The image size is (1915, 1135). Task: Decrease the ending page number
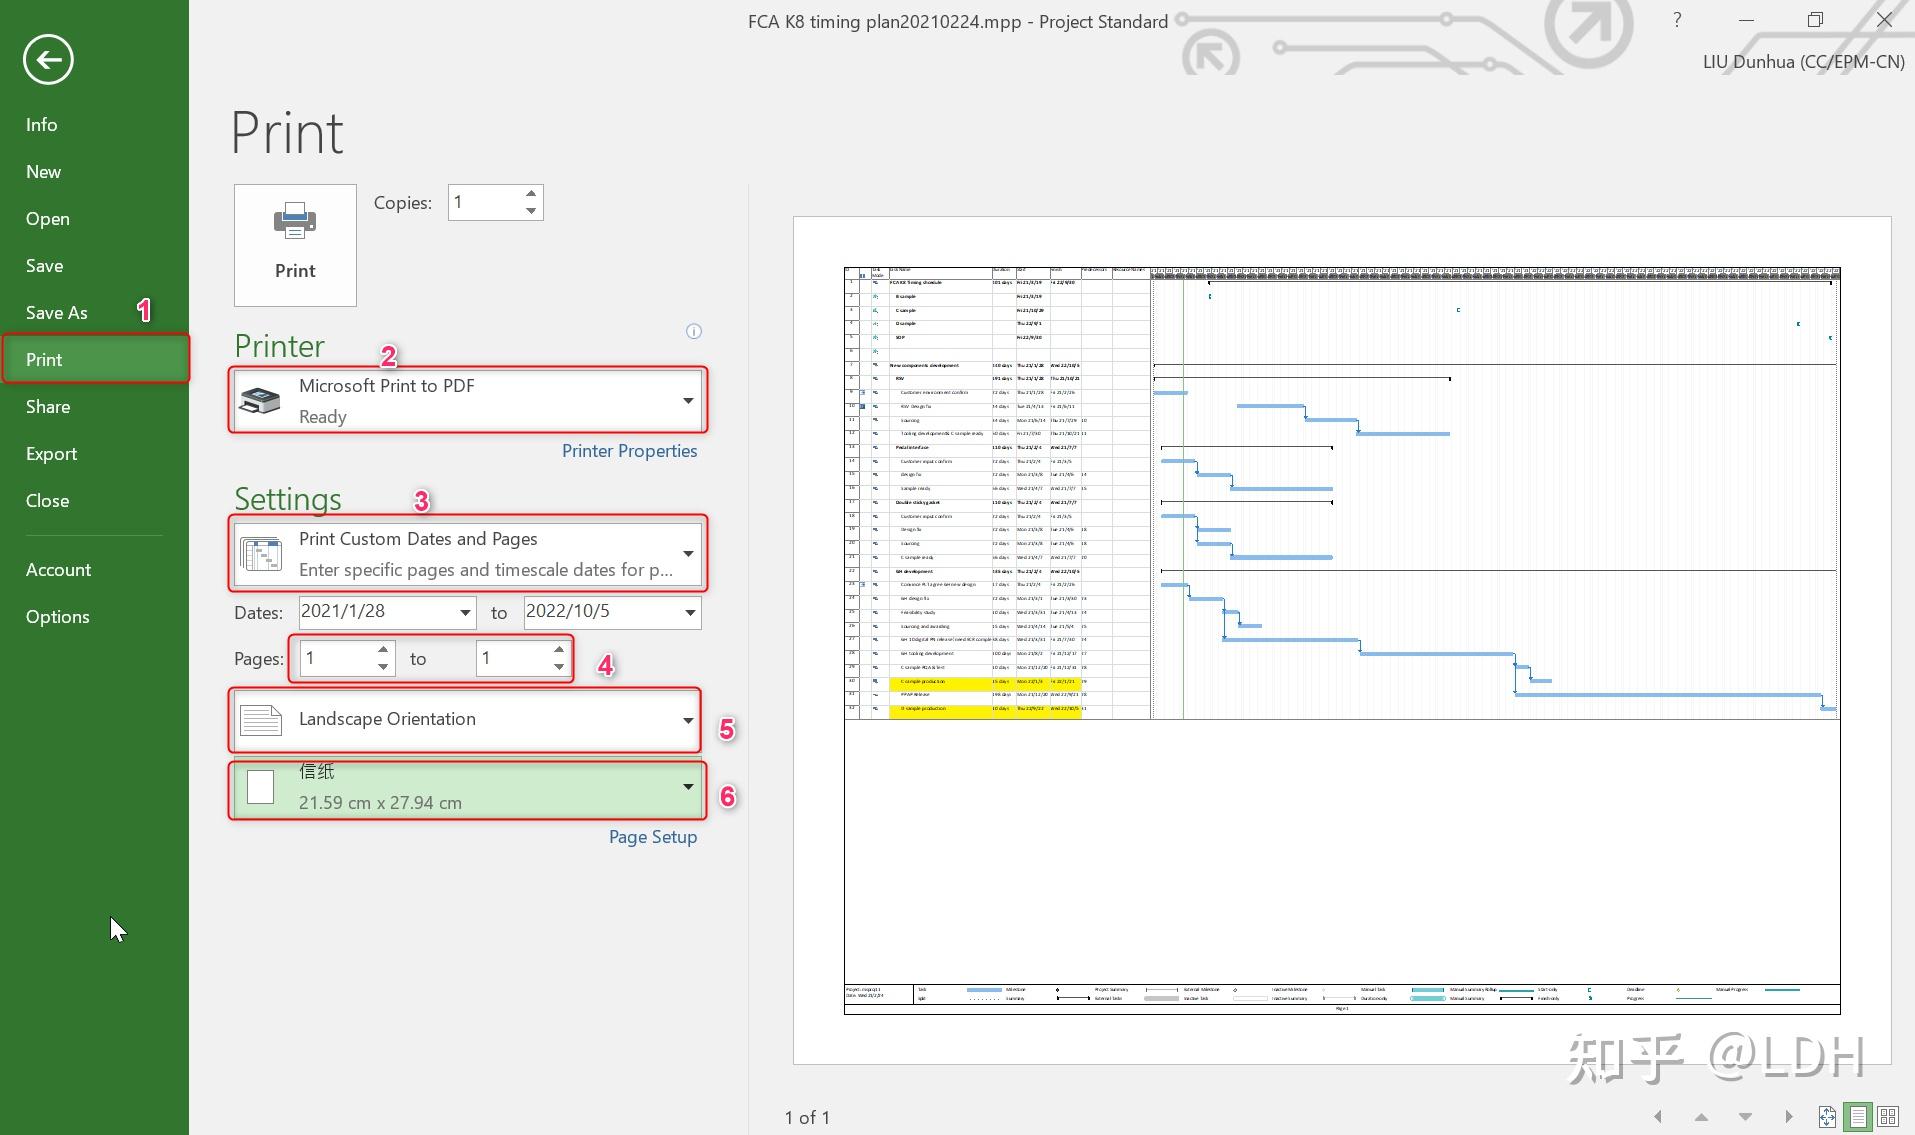pos(559,666)
